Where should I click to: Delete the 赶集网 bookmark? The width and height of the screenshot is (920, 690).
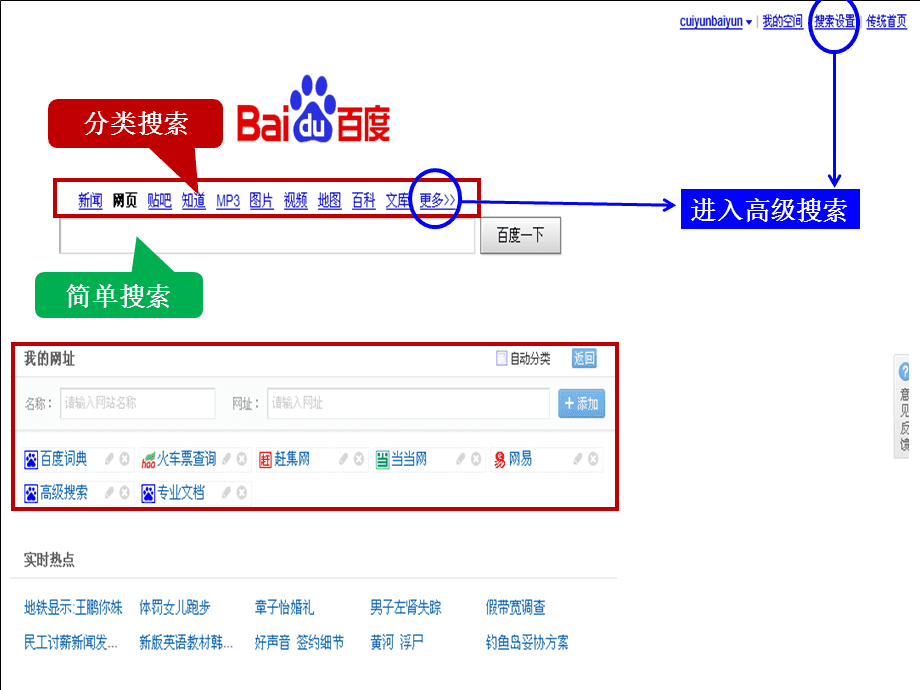coord(359,459)
